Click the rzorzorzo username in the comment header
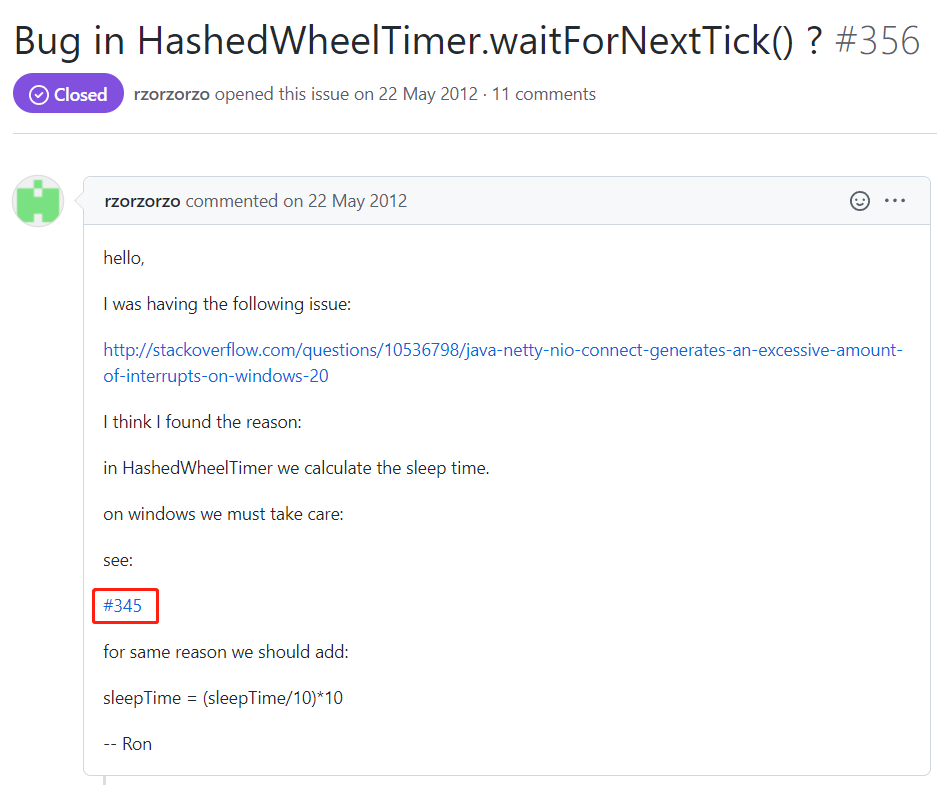This screenshot has width=937, height=785. [x=142, y=201]
